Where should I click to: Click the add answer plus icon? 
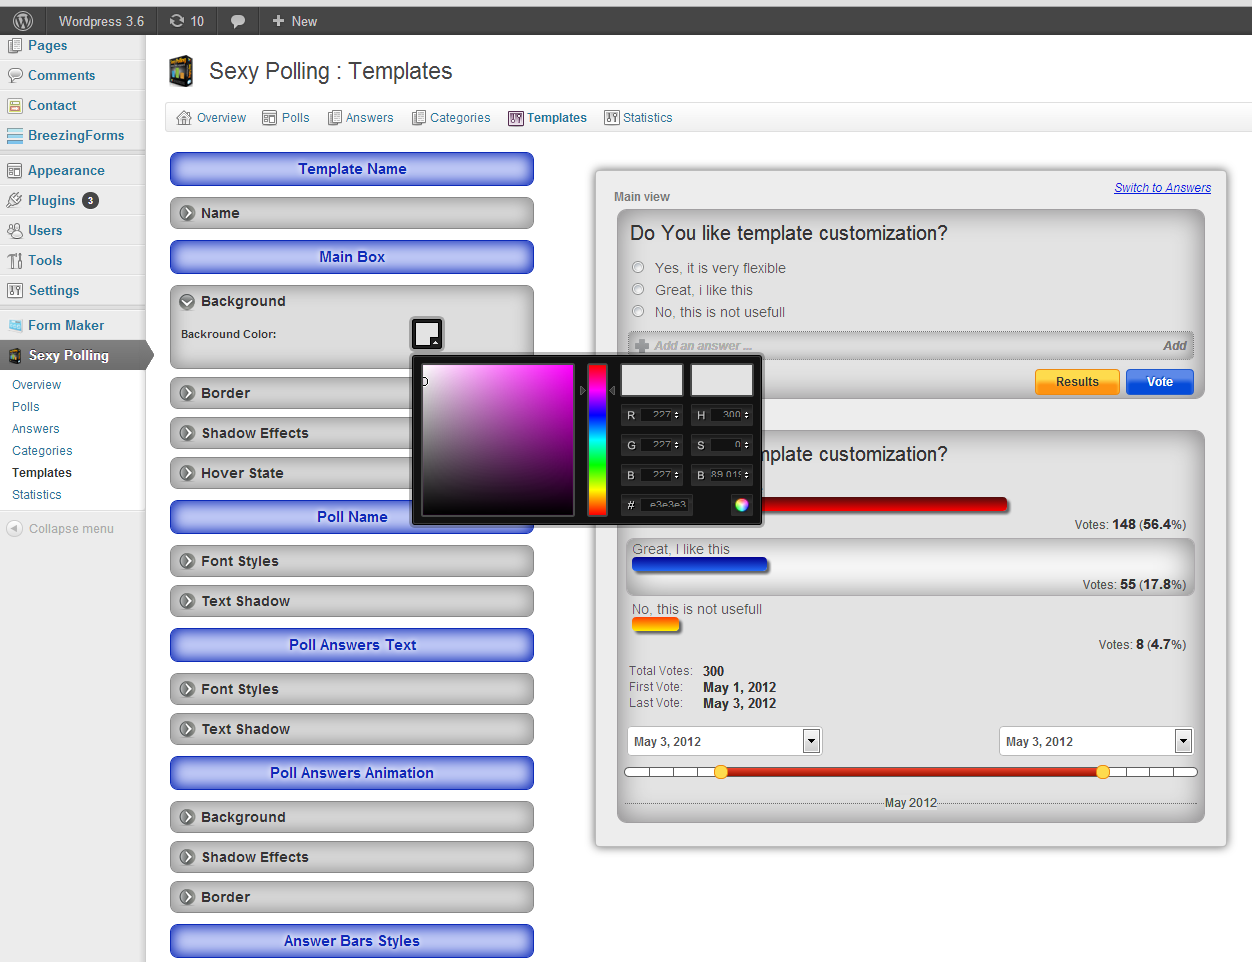(642, 346)
